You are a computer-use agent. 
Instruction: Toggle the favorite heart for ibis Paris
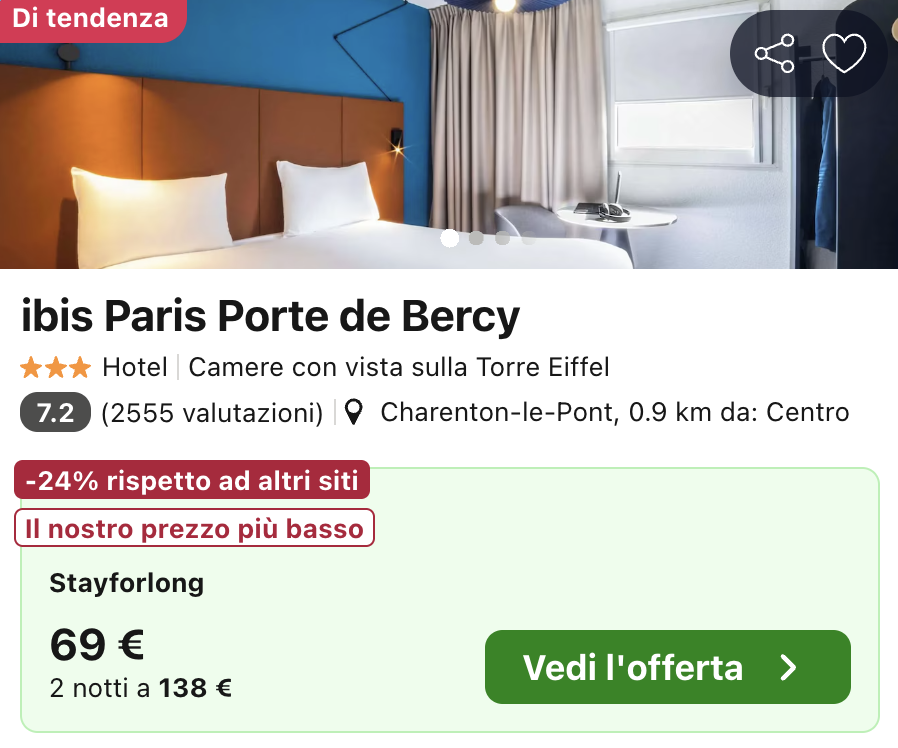click(845, 55)
